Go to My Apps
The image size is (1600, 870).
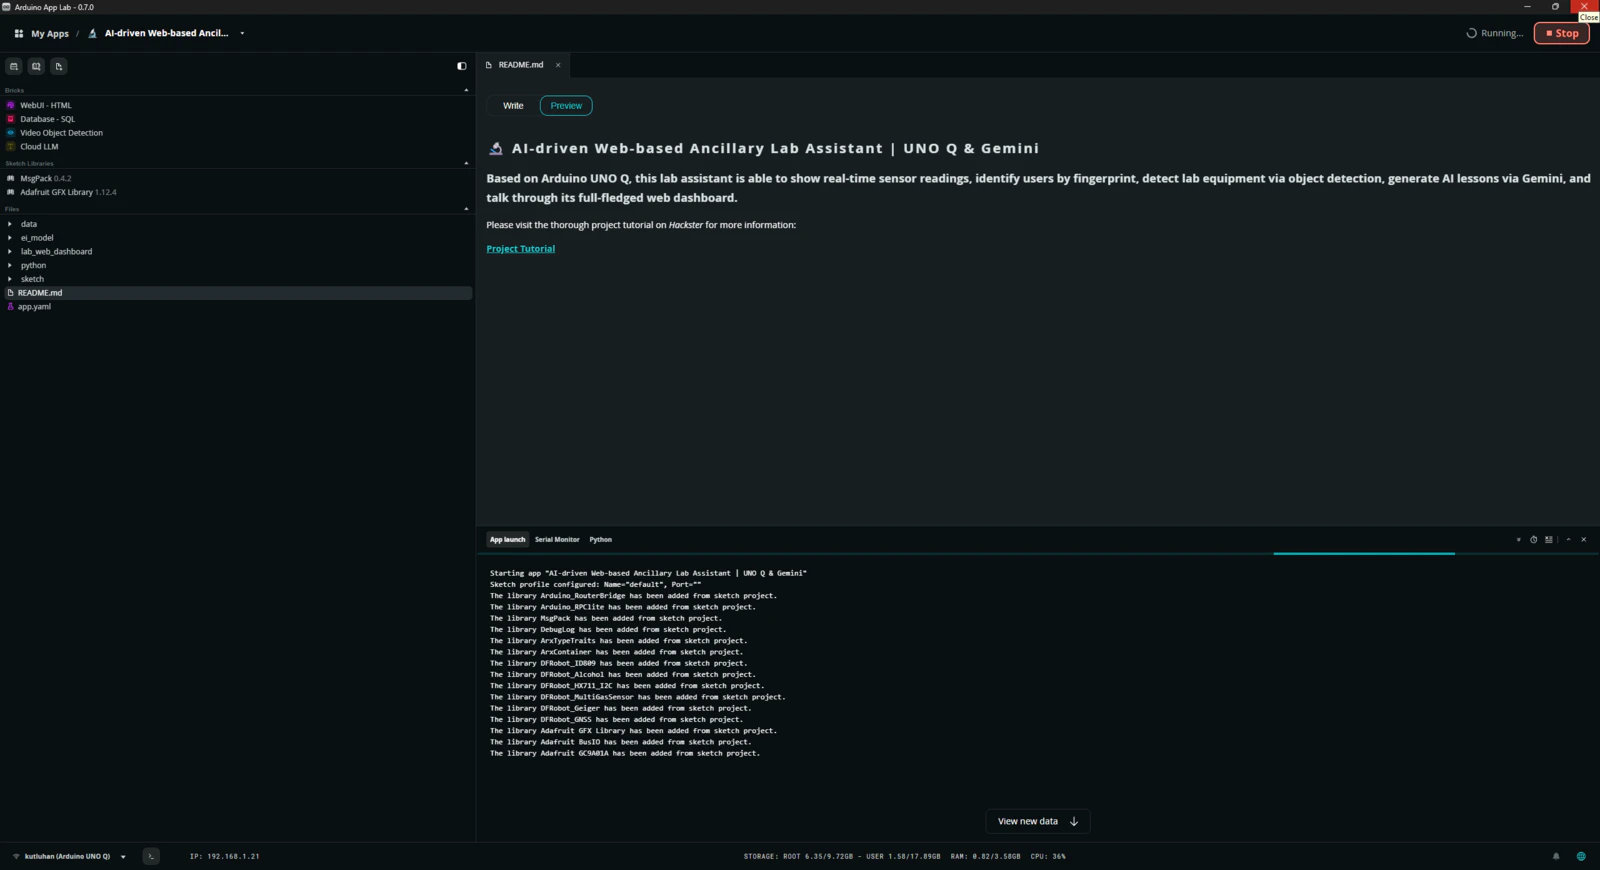point(50,34)
